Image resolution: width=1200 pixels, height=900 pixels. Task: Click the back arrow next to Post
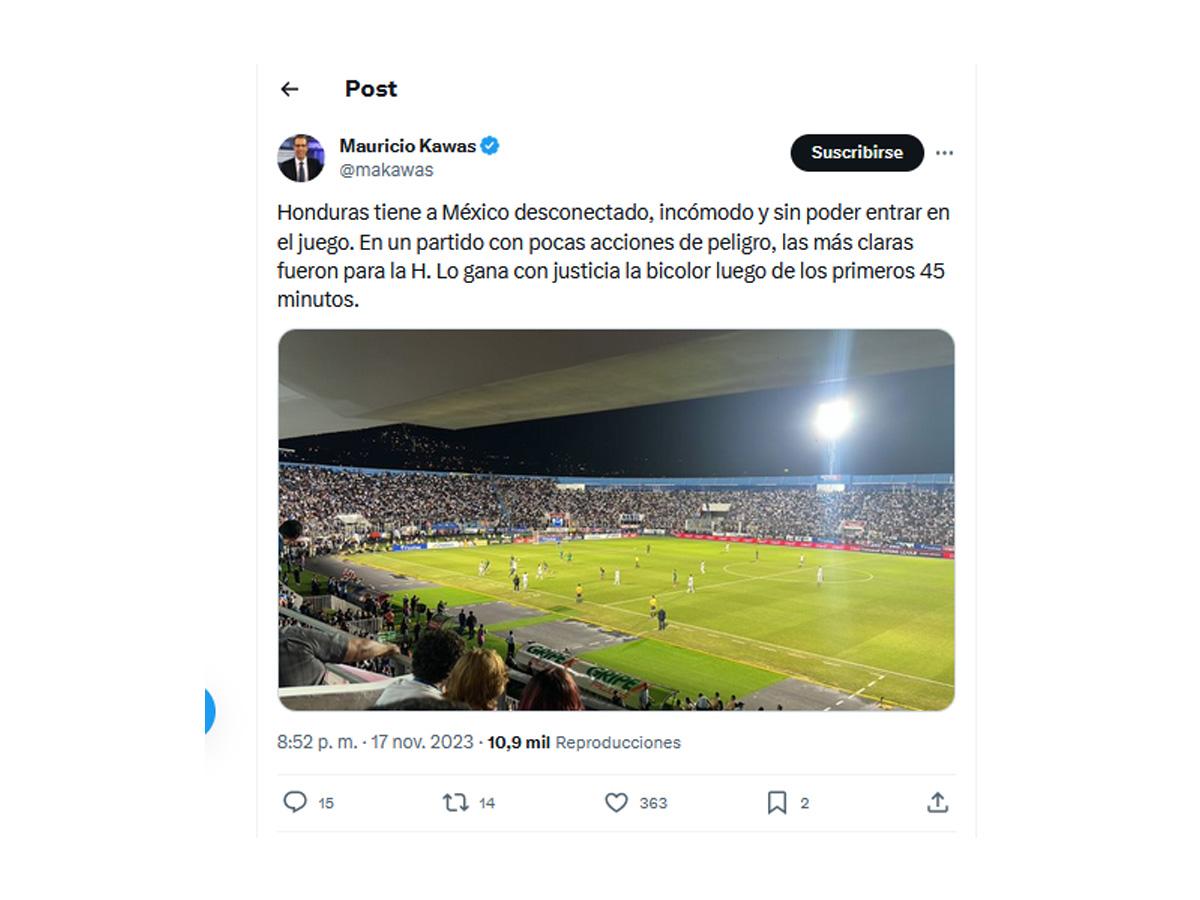pyautogui.click(x=290, y=89)
